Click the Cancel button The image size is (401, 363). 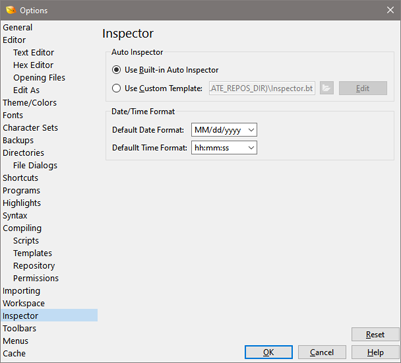pyautogui.click(x=322, y=352)
